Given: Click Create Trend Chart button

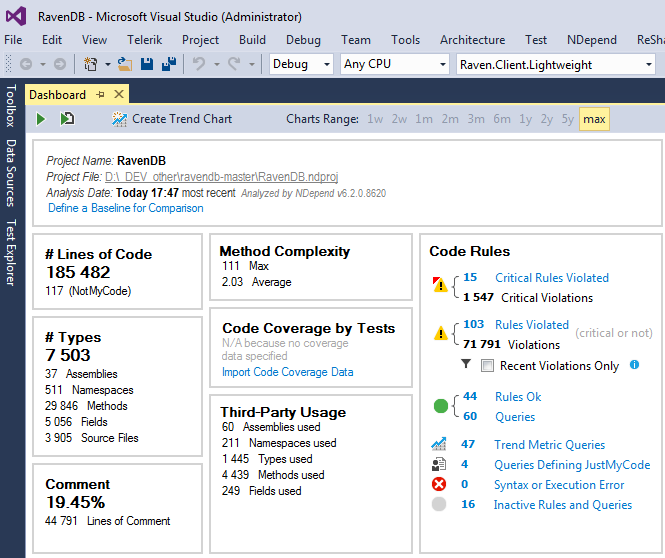Looking at the screenshot, I should click(x=172, y=119).
